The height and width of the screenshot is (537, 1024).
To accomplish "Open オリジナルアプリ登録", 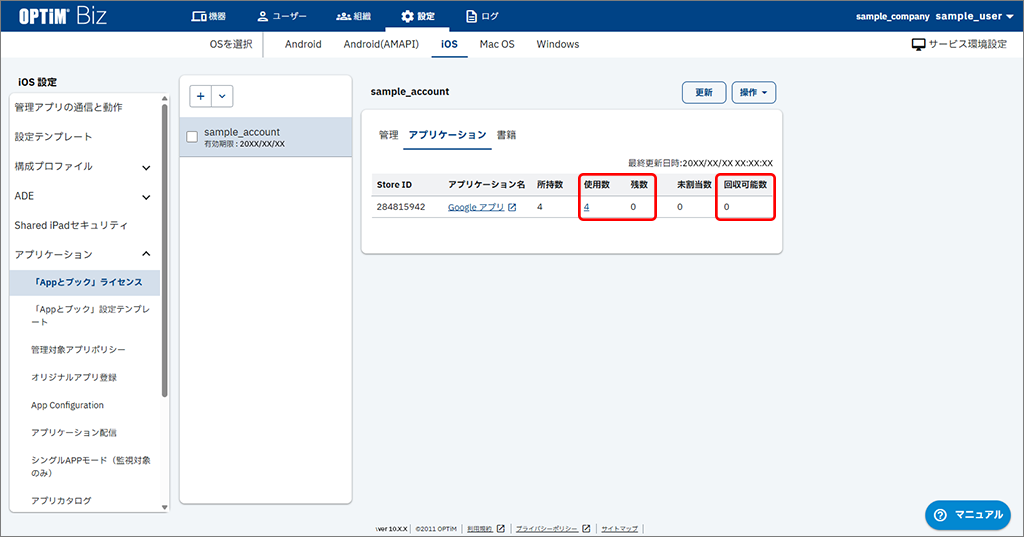I will [74, 377].
